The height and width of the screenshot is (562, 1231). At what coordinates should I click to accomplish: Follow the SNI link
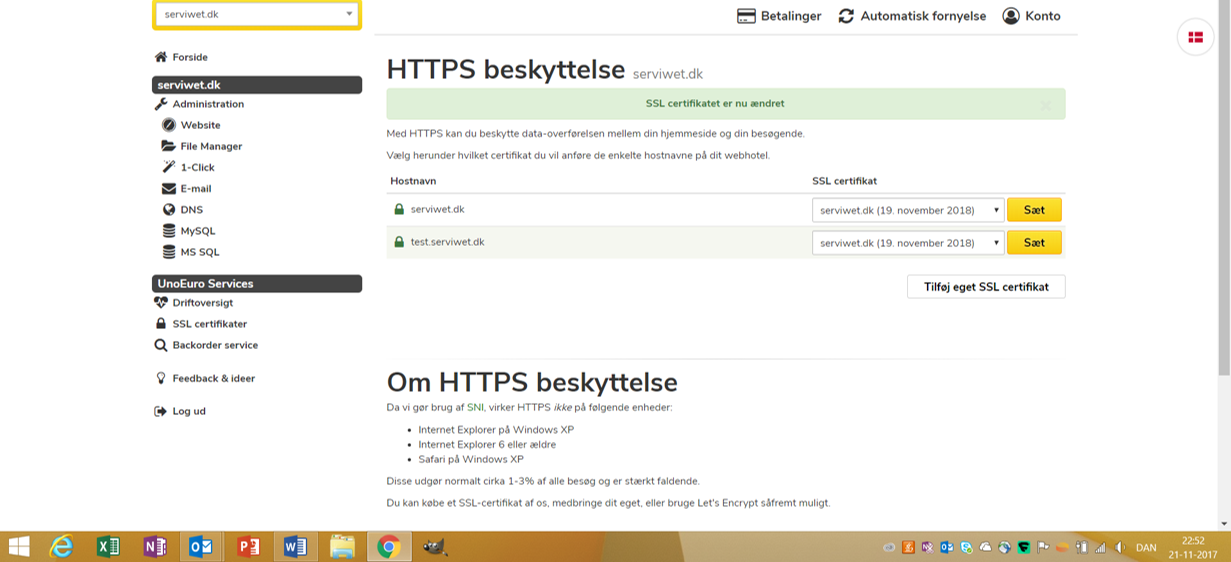pos(476,408)
